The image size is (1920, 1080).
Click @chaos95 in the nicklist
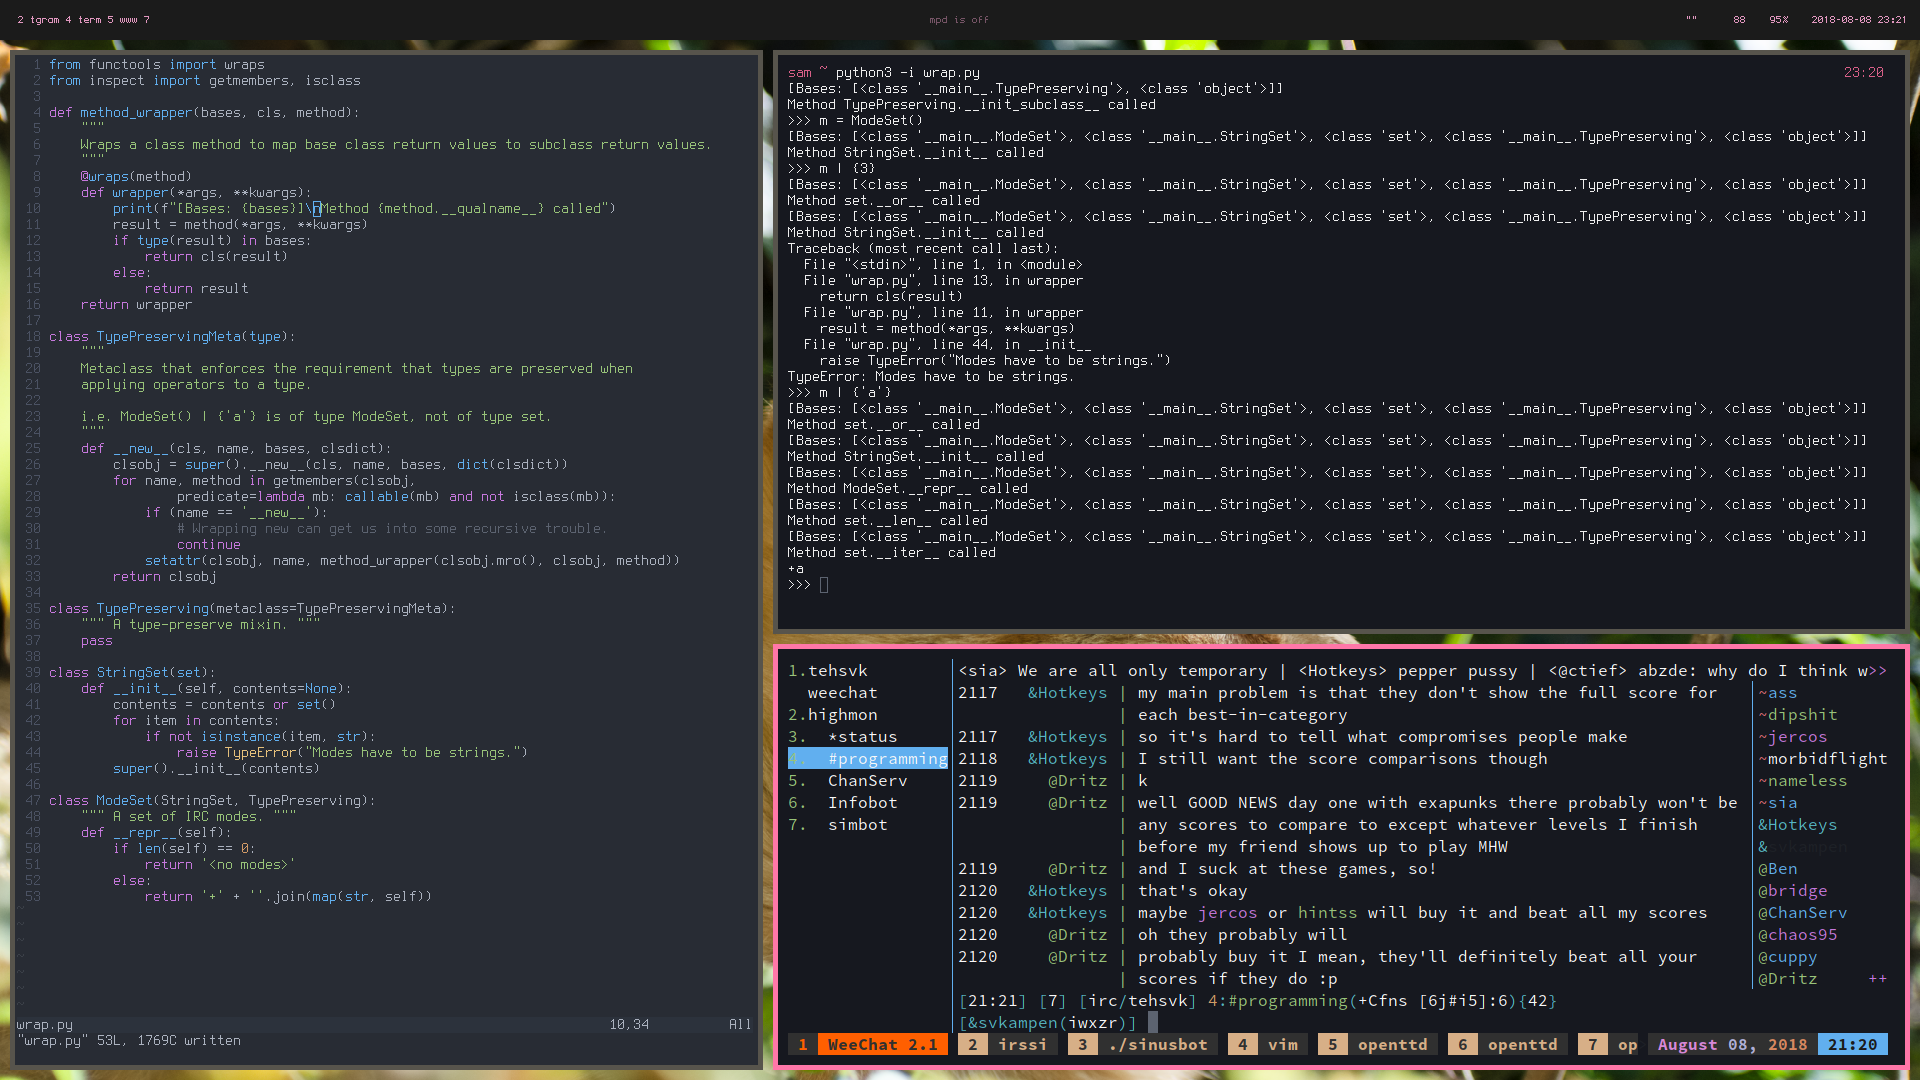pyautogui.click(x=1797, y=934)
